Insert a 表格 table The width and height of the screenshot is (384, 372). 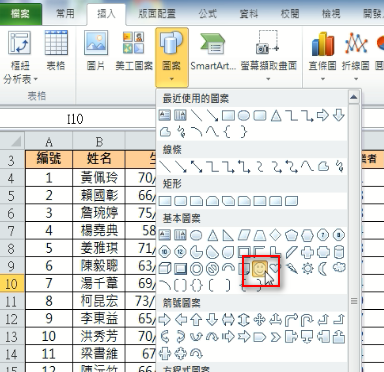pos(56,51)
